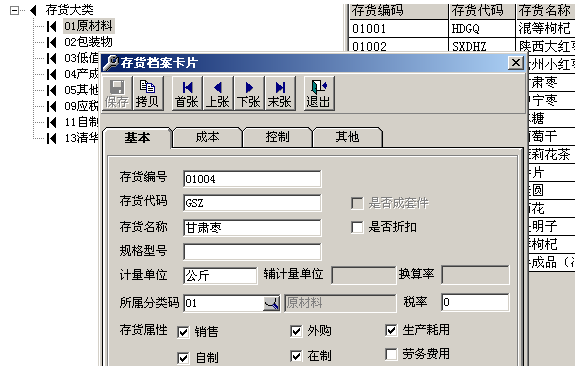Screen dimensions: 575x368
Task: Click the tree icon before 01原材料
Action: [52, 26]
